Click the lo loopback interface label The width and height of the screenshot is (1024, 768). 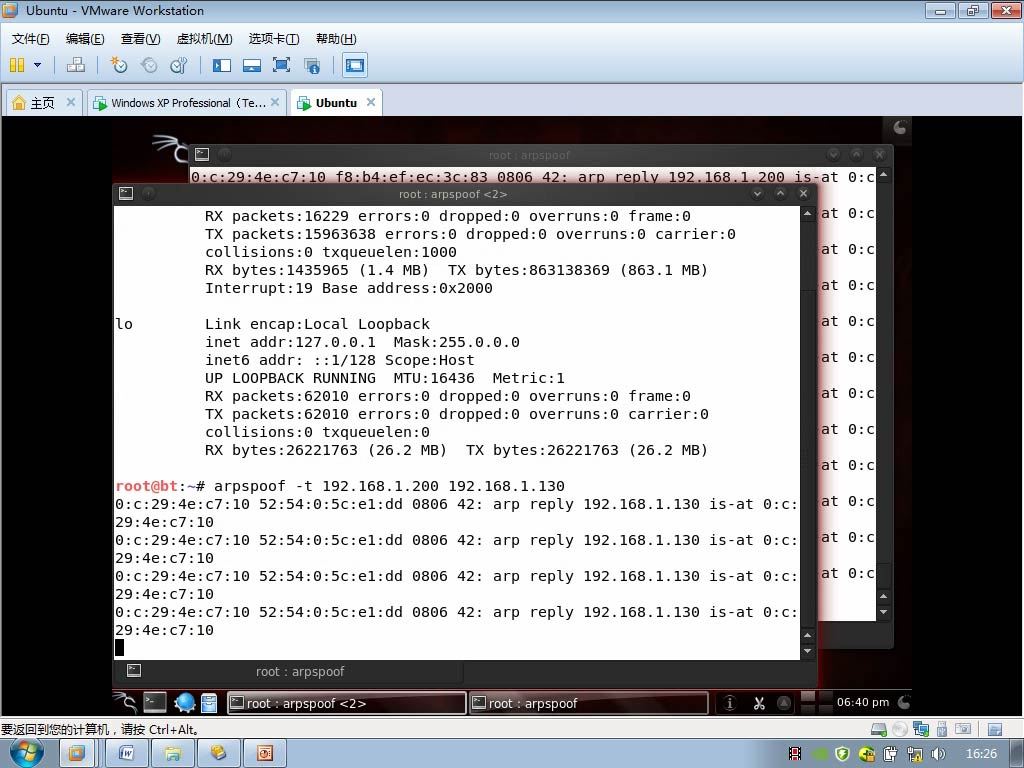click(x=124, y=324)
